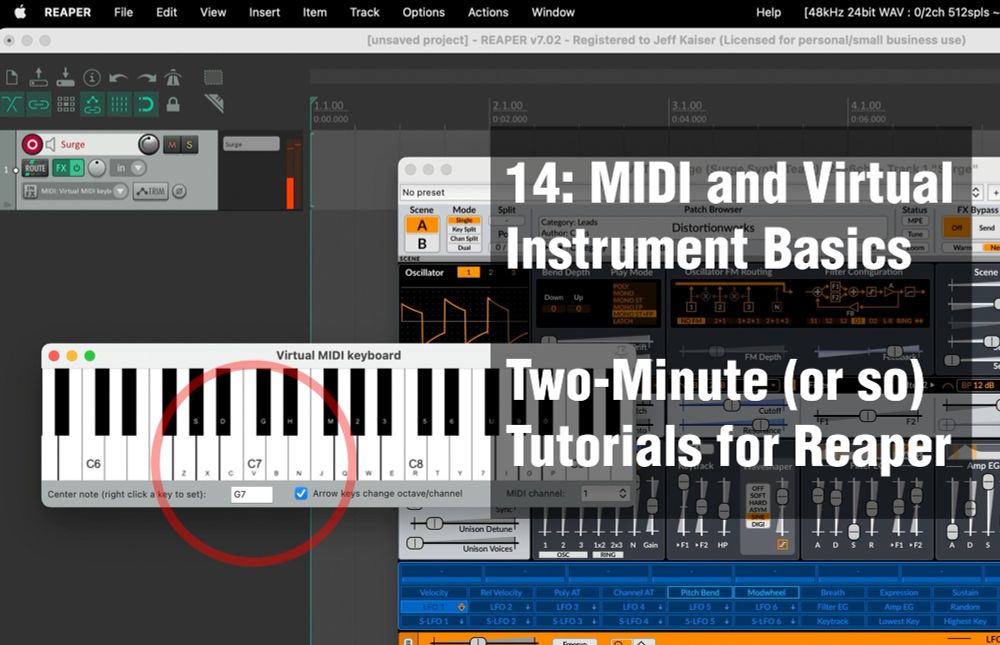Click the dashed selection rectangle toolbar icon

point(213,78)
